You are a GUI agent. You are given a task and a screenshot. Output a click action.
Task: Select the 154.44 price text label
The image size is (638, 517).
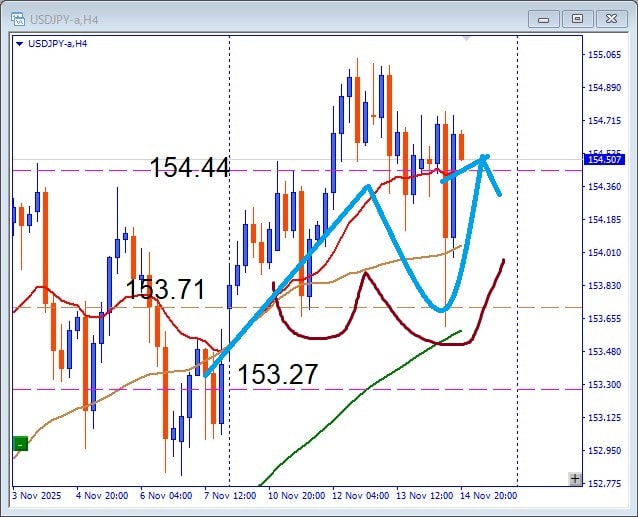[x=189, y=168]
